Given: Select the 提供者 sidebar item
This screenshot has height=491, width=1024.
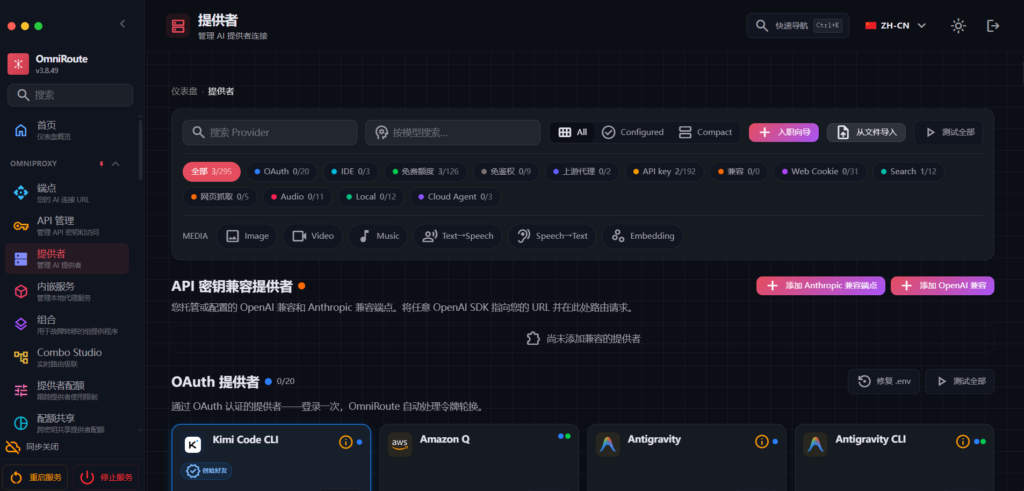Looking at the screenshot, I should (x=67, y=259).
